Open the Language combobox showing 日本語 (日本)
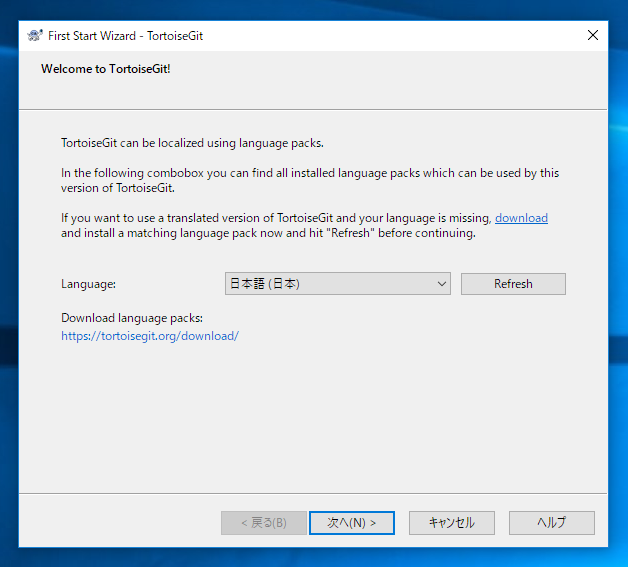The image size is (628, 567). click(338, 284)
